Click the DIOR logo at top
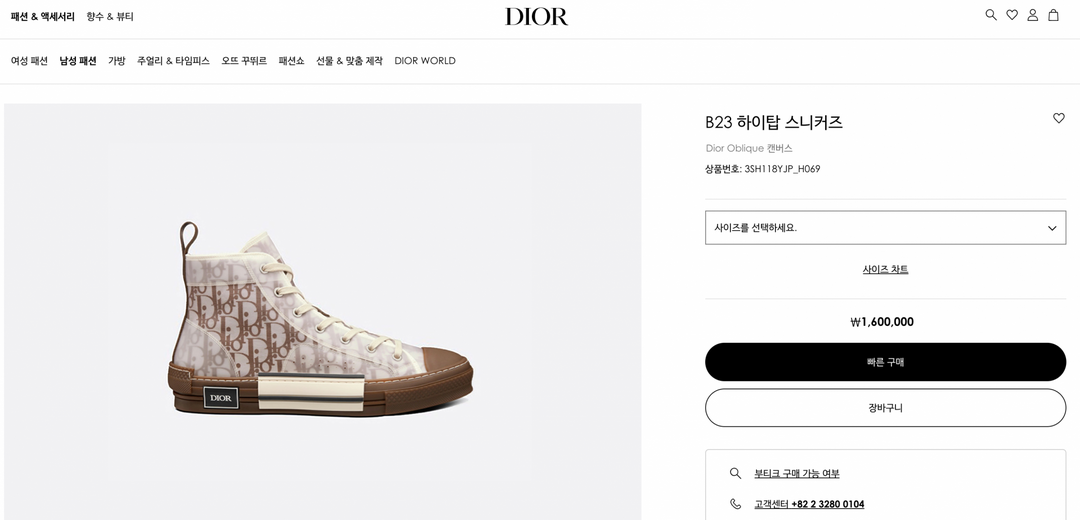The image size is (1080, 520). [x=537, y=17]
